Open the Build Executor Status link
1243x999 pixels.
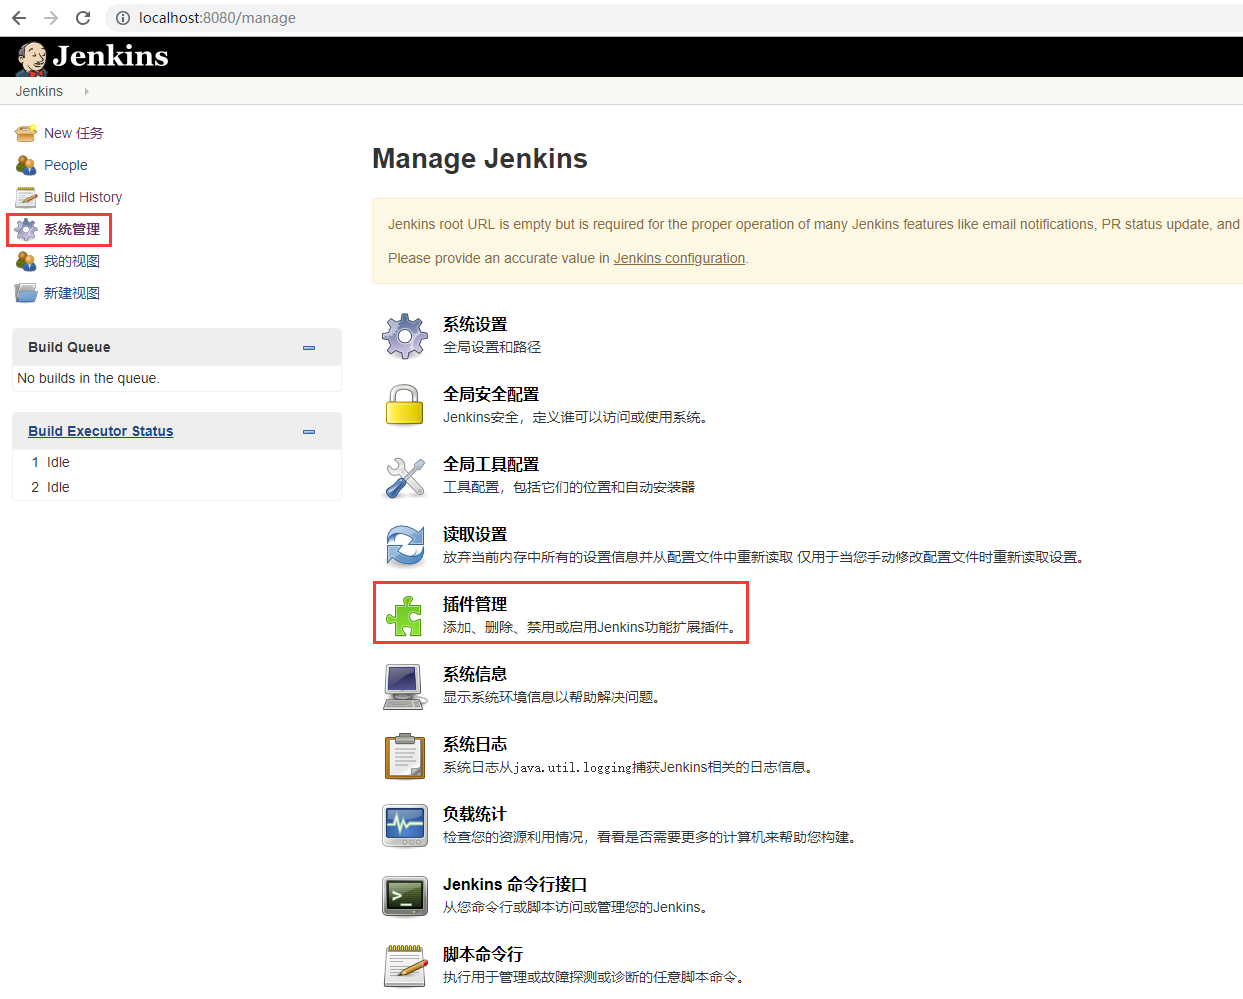click(100, 431)
